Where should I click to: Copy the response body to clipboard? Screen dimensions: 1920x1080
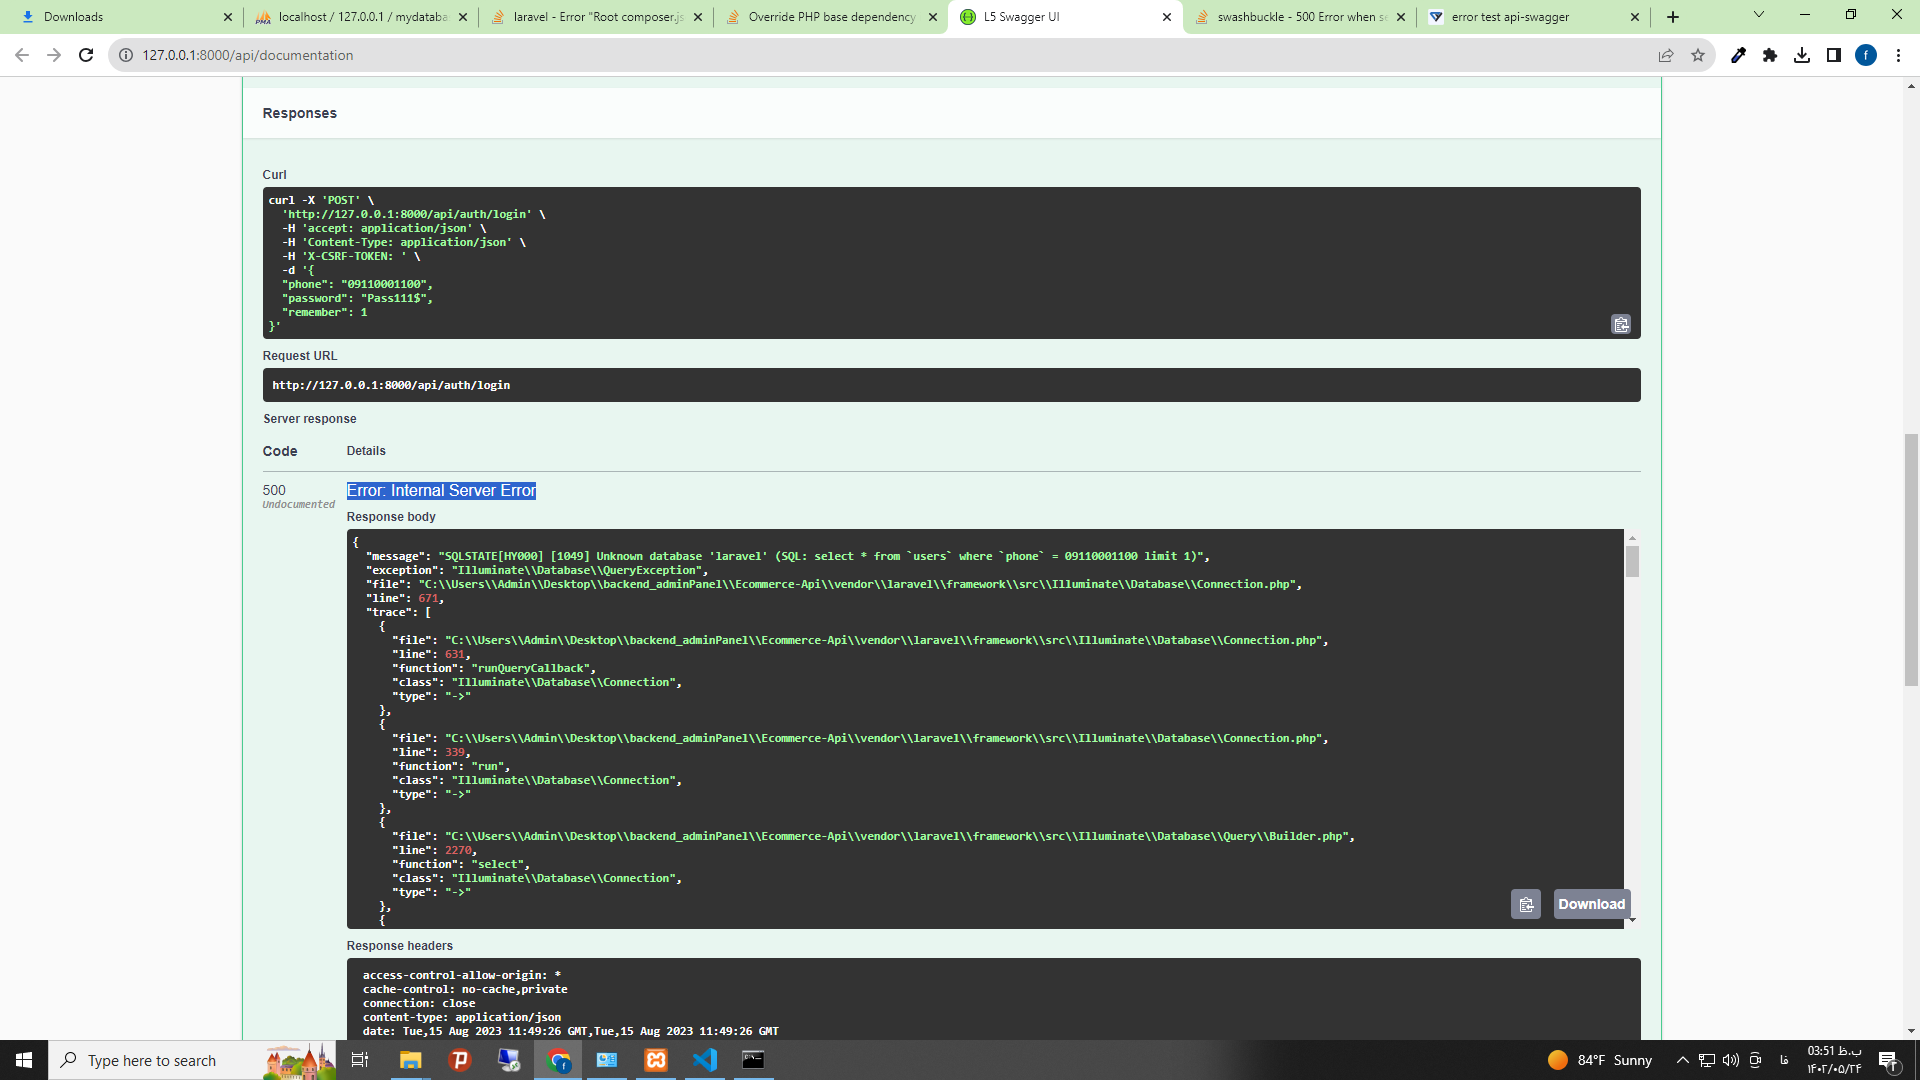1525,904
